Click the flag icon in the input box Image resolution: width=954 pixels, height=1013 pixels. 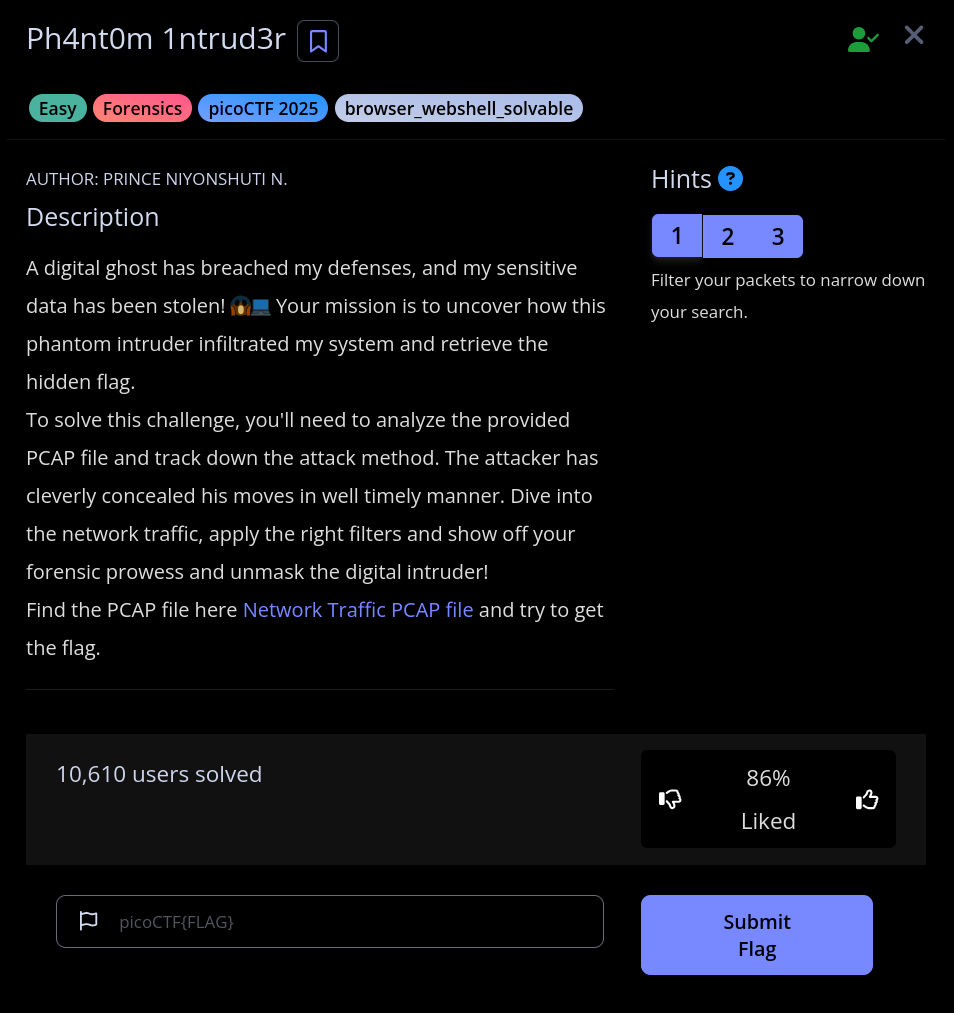click(88, 921)
